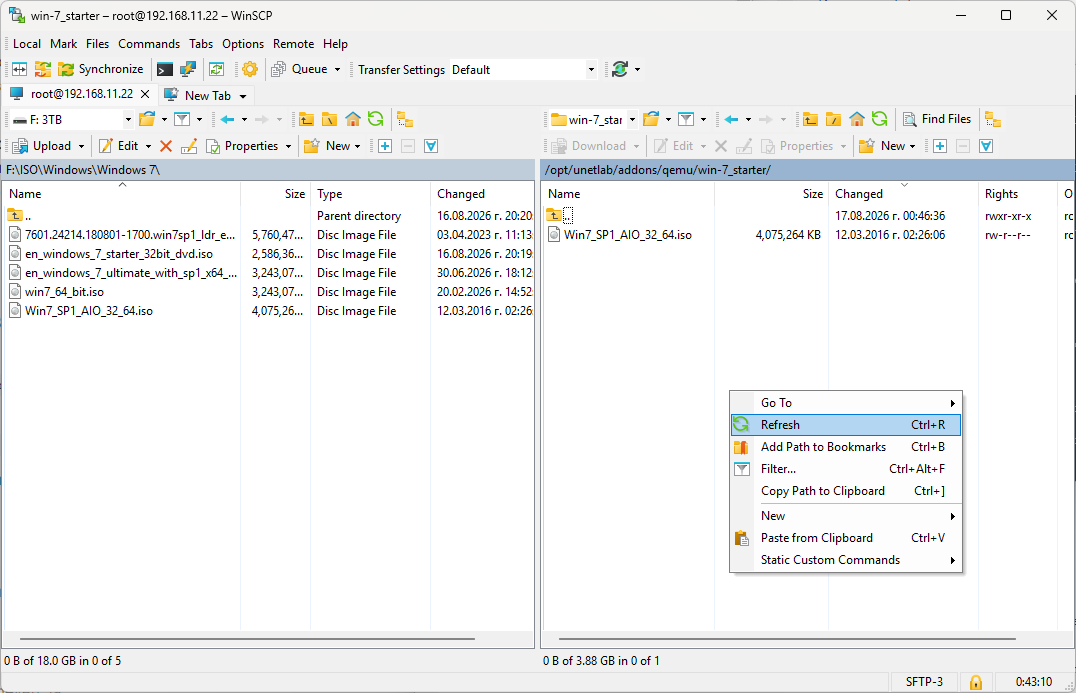Toggle the local directory tree icon
1076x693 pixels.
[x=405, y=120]
